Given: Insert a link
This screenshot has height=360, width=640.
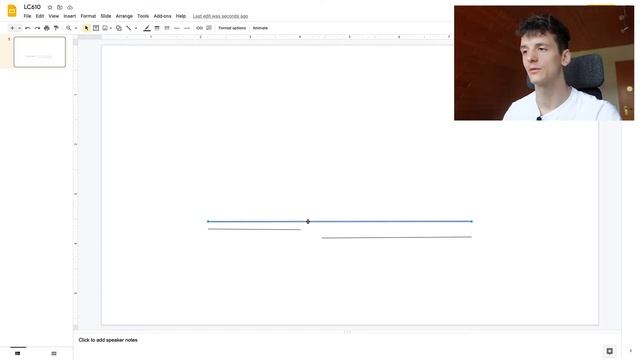Looking at the screenshot, I should coord(199,28).
